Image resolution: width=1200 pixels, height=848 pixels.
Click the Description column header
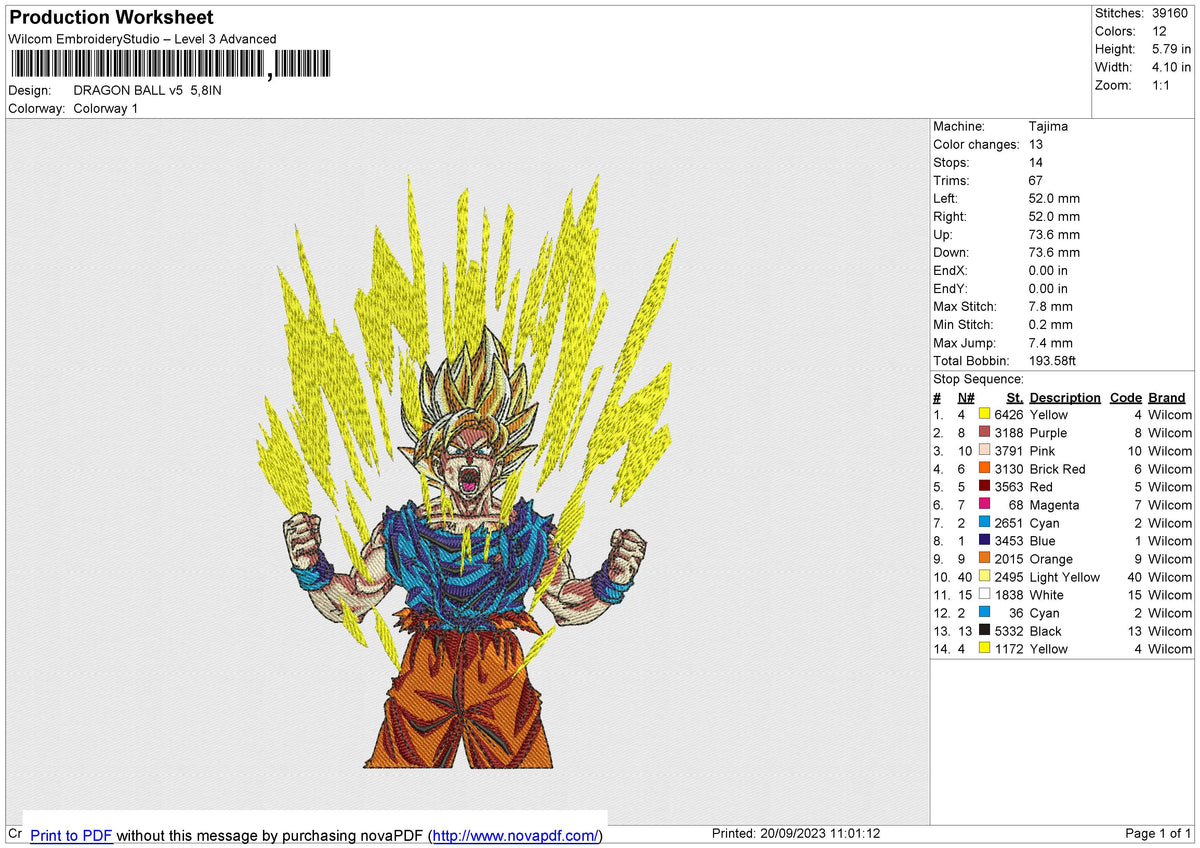pos(1065,397)
